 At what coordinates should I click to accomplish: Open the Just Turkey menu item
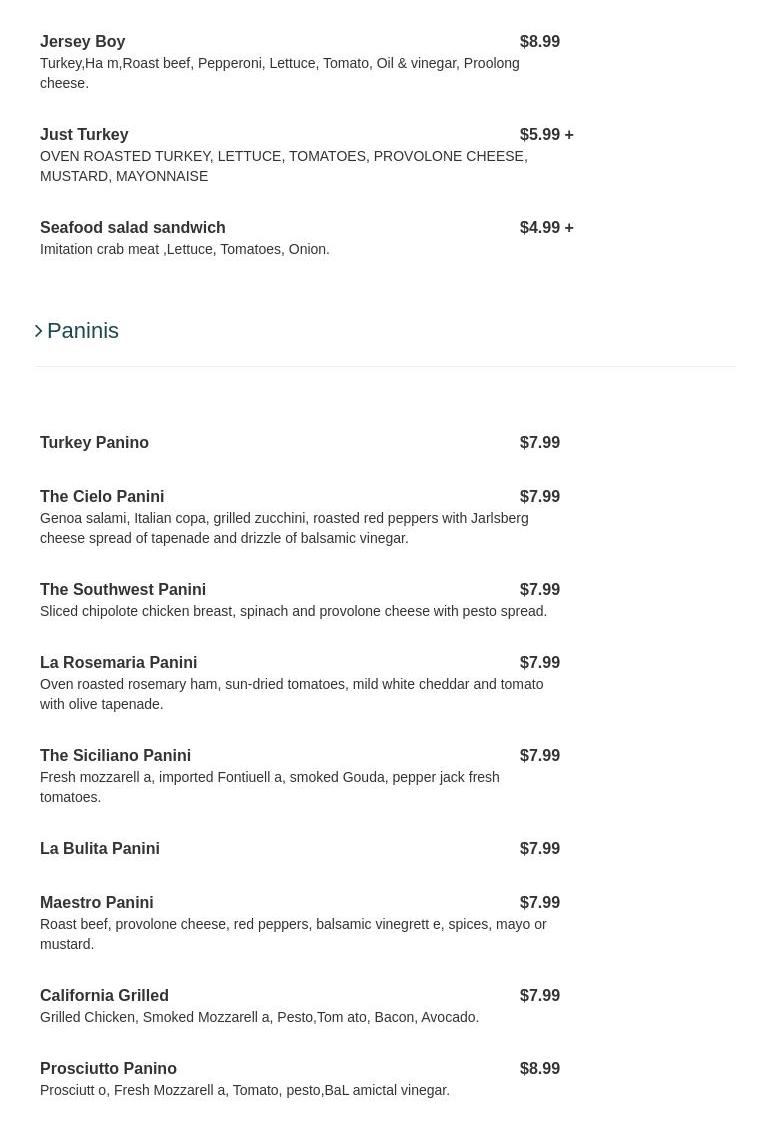point(84,135)
